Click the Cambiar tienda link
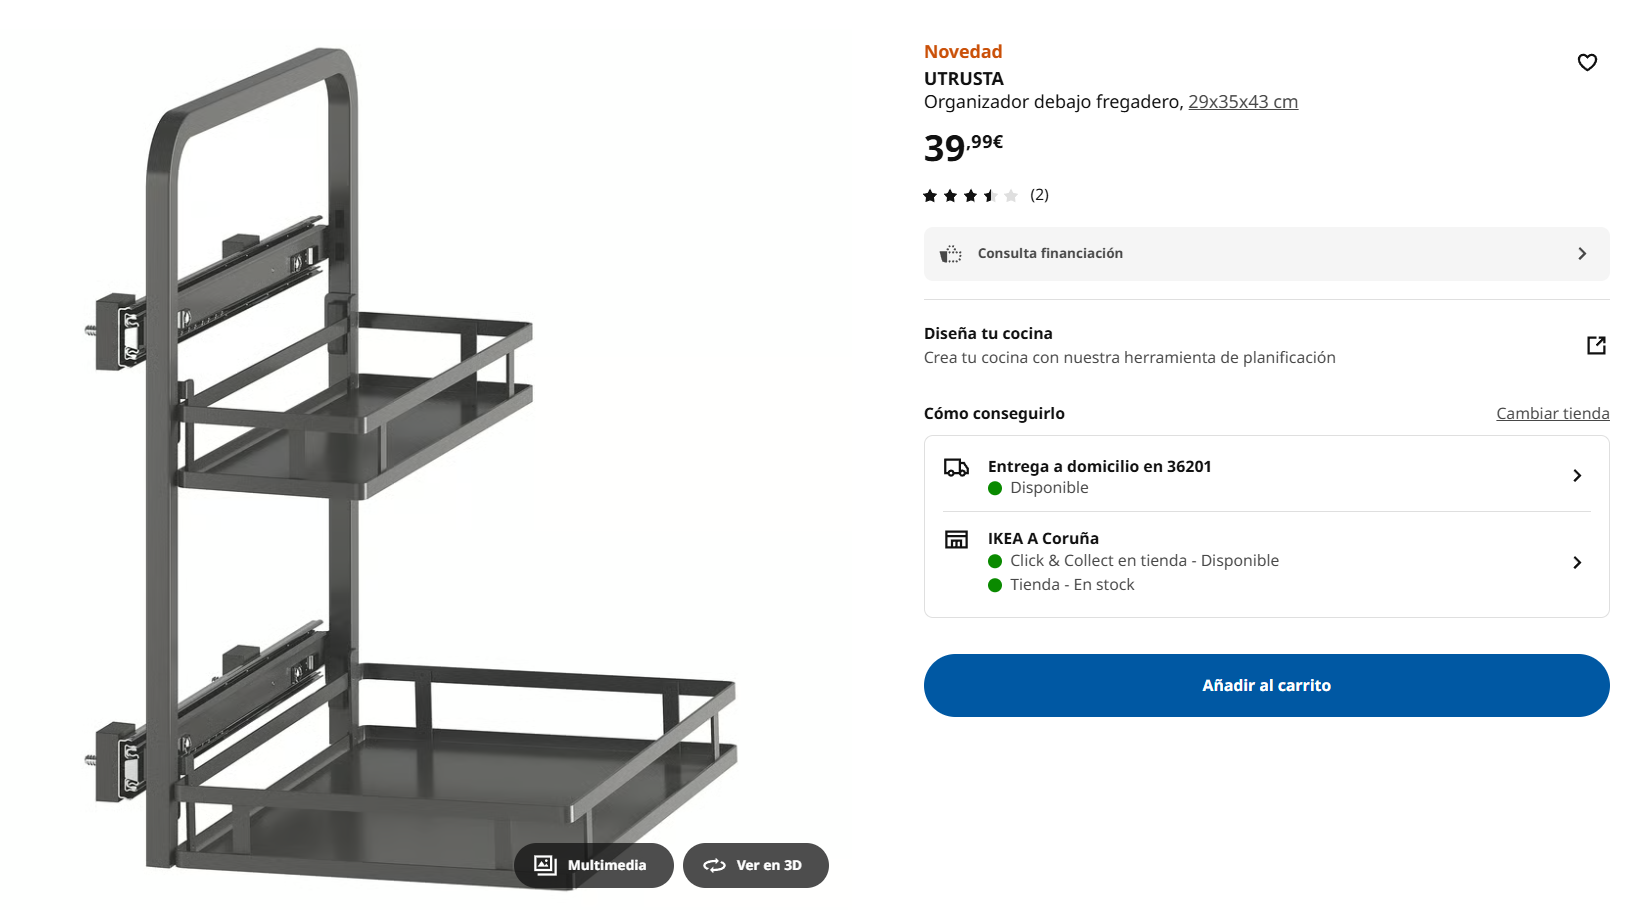The image size is (1645, 911). tap(1552, 414)
